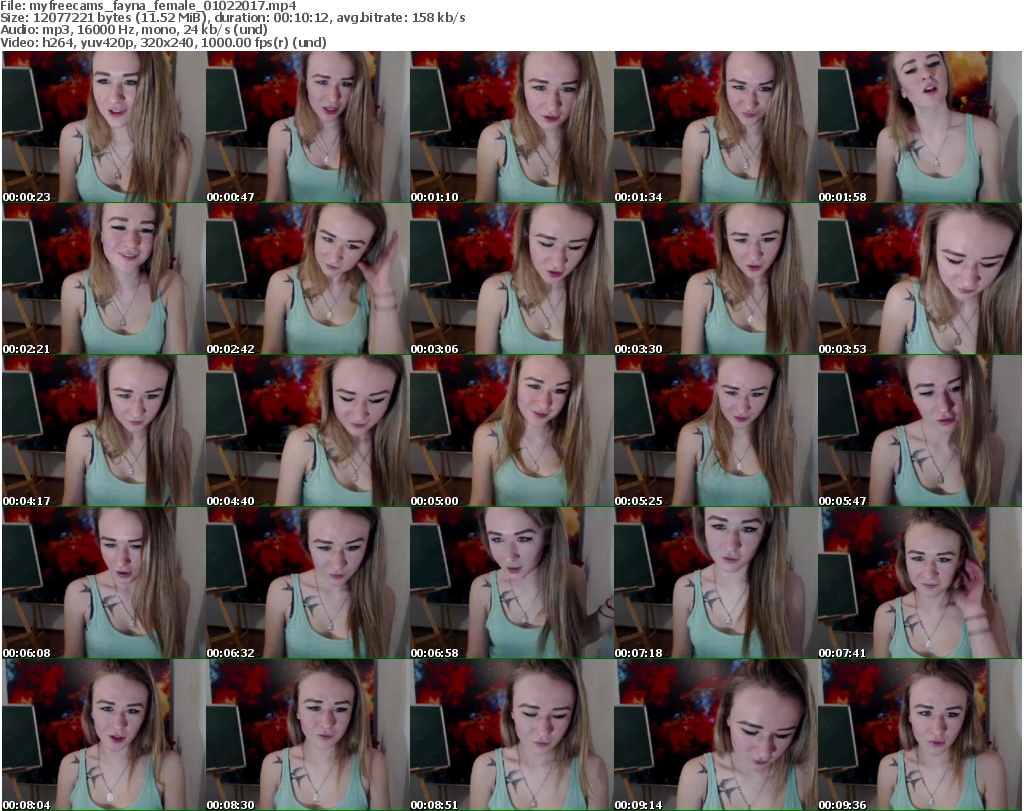Click the frame stamped 00:02:42
This screenshot has height=811, width=1024.
pos(308,279)
